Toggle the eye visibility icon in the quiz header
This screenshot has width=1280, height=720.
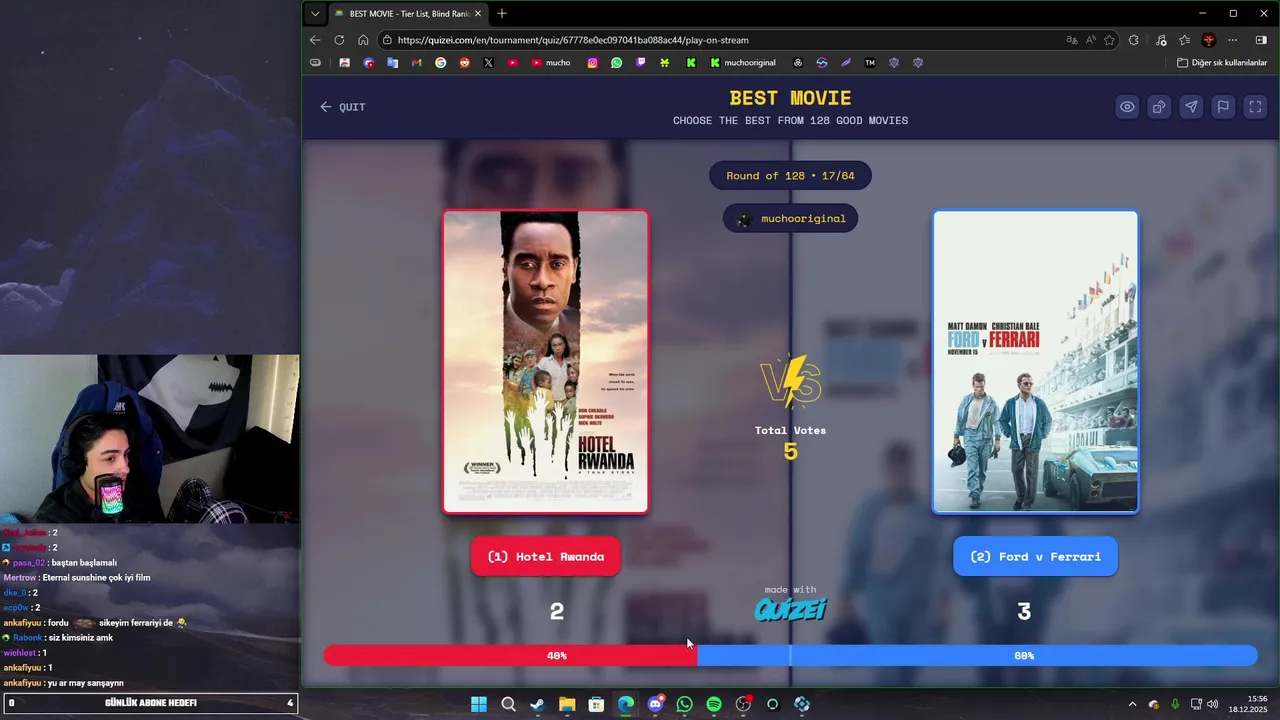pos(1127,107)
